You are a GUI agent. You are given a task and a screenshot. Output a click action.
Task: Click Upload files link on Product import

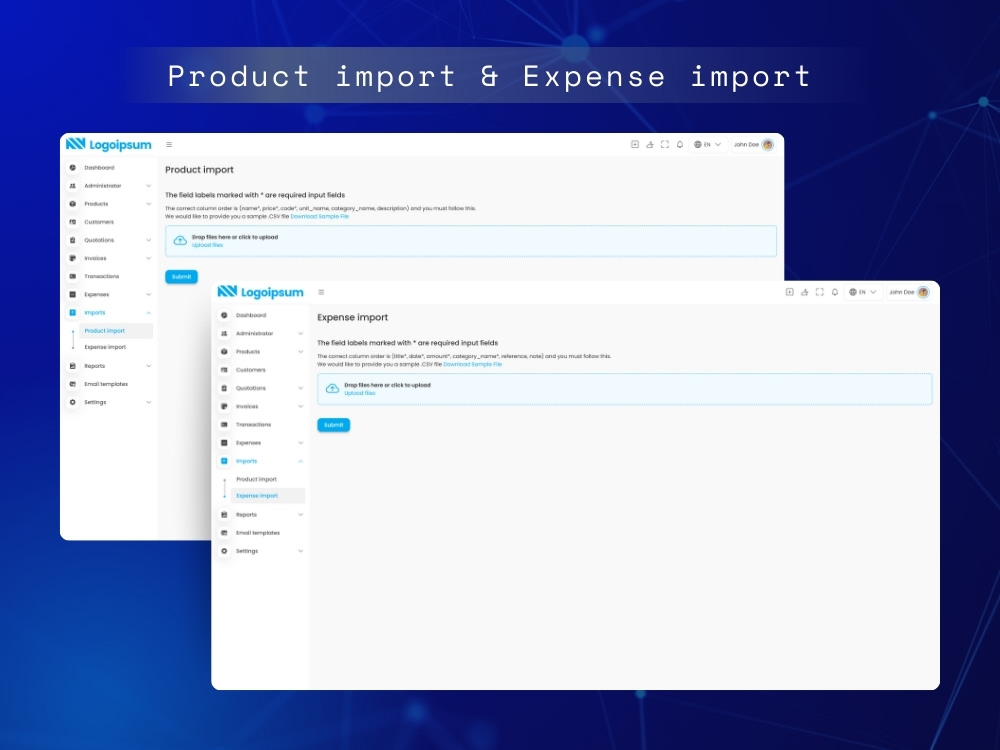(207, 246)
